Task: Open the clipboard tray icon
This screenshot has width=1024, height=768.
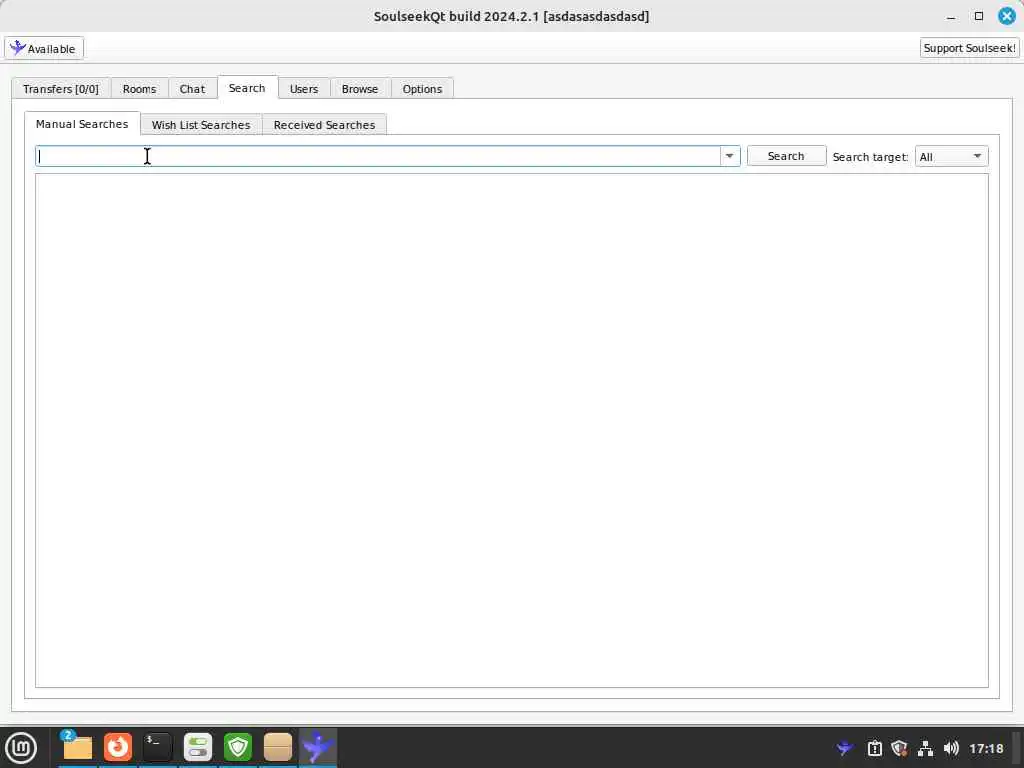Action: coord(874,748)
